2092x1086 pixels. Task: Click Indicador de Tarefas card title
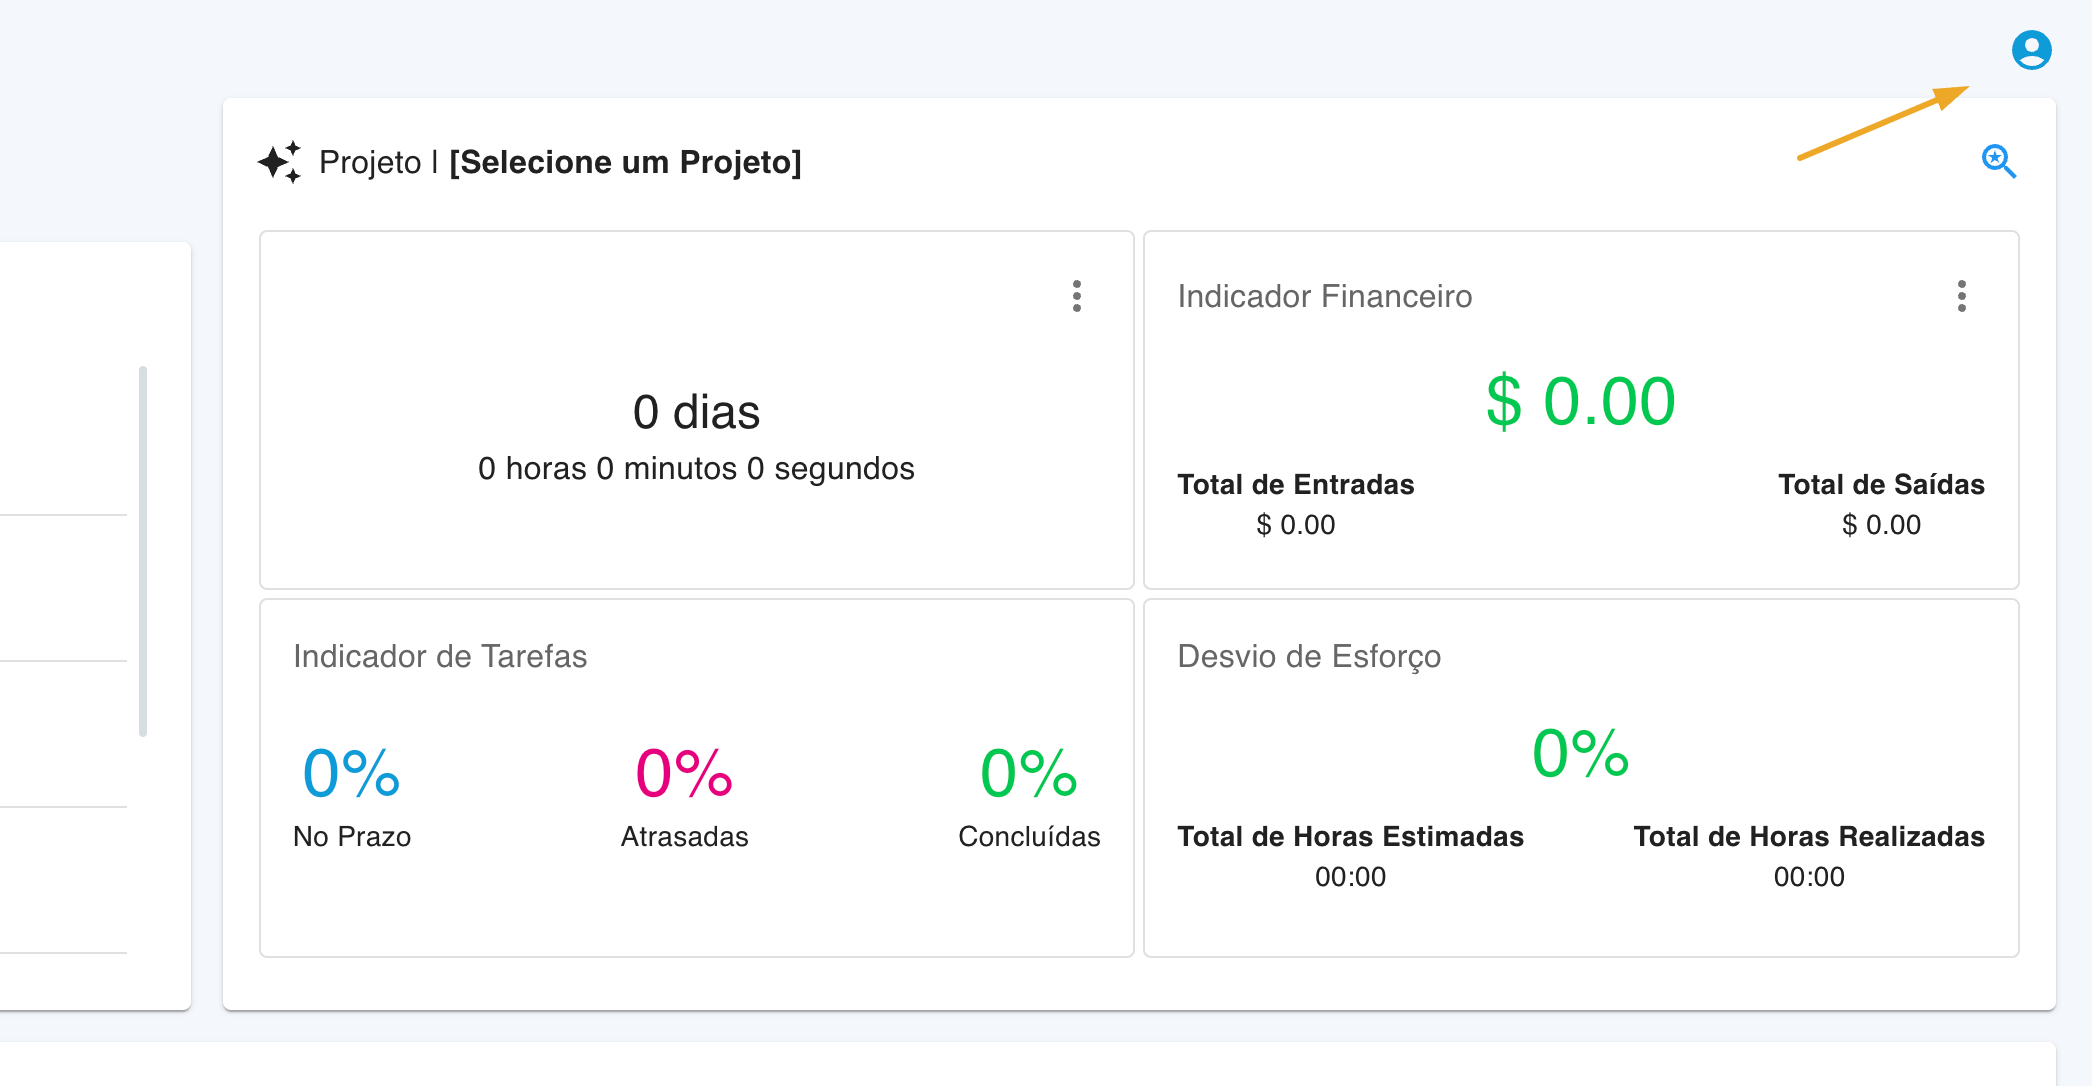(440, 656)
